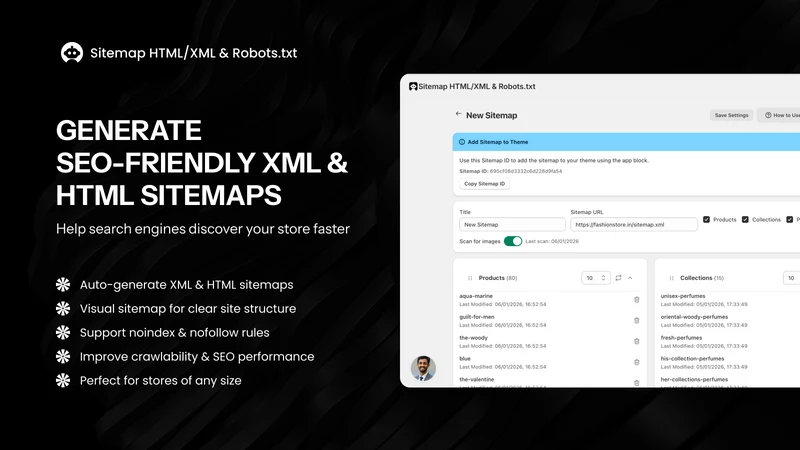This screenshot has height=450, width=800.
Task: Open the Collections page-size selector showing 10
Action: pyautogui.click(x=791, y=278)
